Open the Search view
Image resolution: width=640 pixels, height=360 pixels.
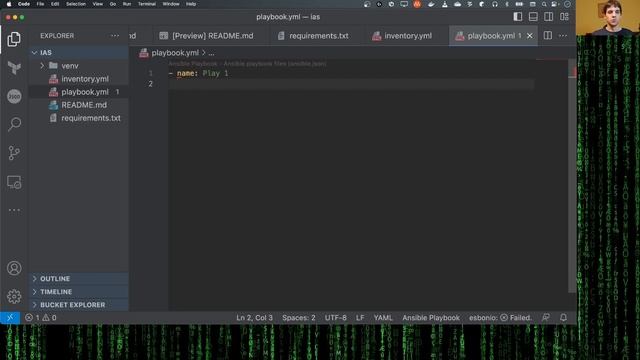[14, 124]
